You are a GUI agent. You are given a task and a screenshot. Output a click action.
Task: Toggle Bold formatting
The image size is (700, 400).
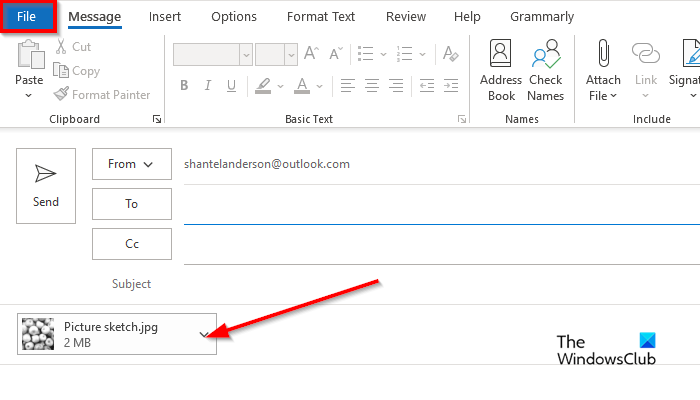(x=183, y=85)
